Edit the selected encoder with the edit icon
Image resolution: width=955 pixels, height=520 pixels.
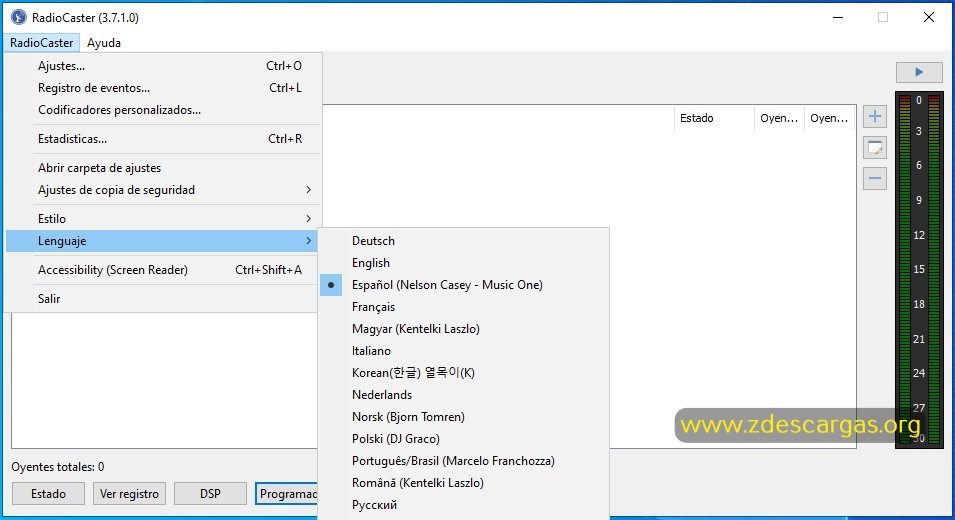(875, 147)
